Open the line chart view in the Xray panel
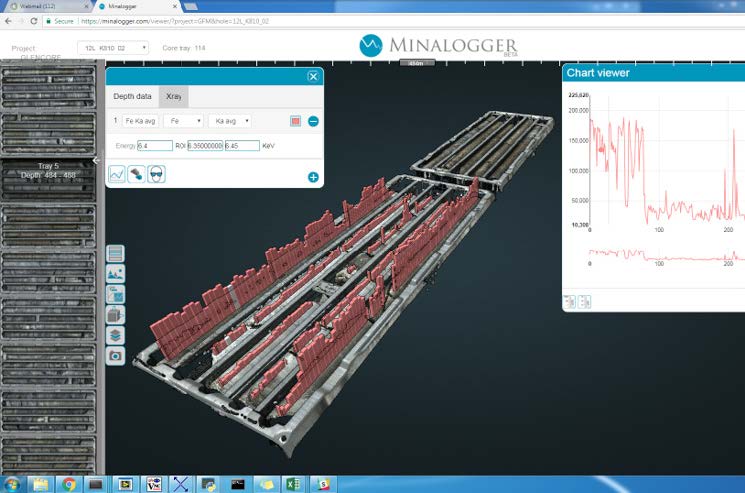 pyautogui.click(x=116, y=174)
